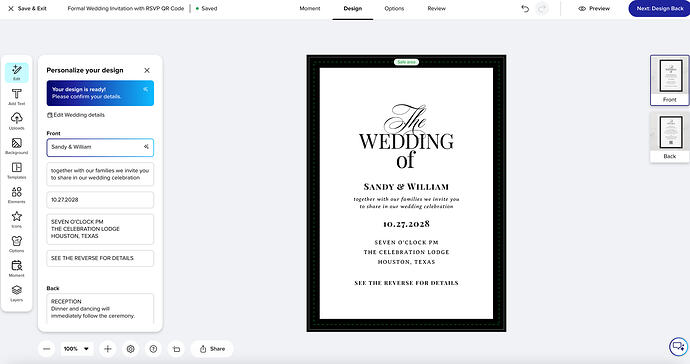Click the Preview button
690x364 pixels.
coord(594,8)
